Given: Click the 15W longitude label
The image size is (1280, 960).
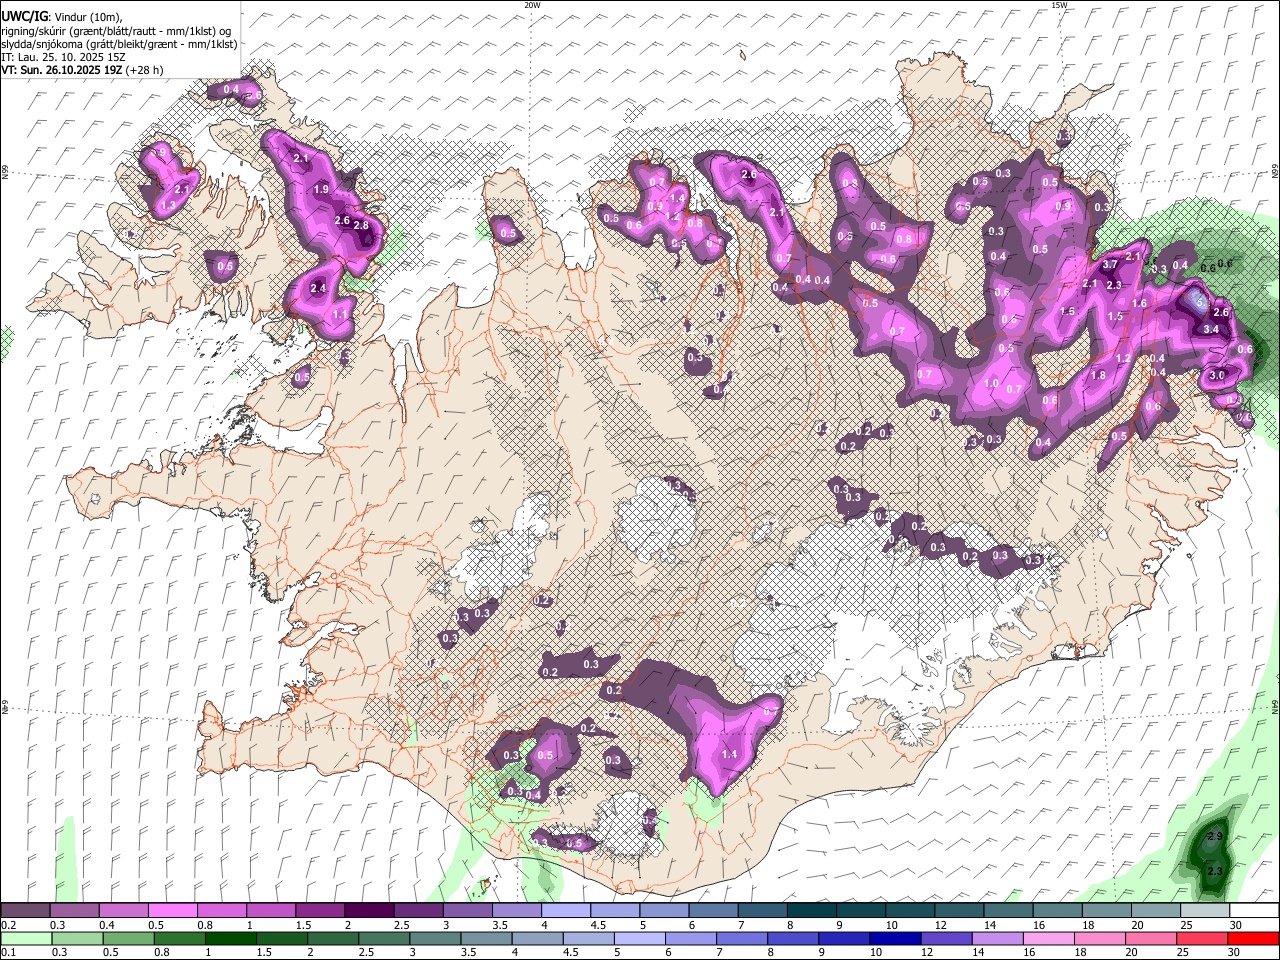Looking at the screenshot, I should coord(1059,5).
